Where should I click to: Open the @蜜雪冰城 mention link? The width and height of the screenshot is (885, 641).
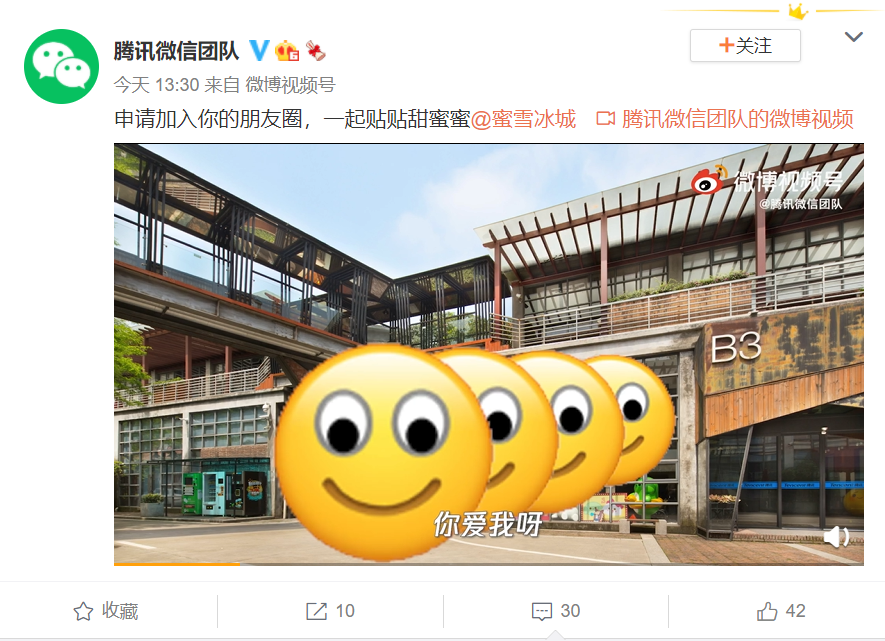(x=523, y=120)
